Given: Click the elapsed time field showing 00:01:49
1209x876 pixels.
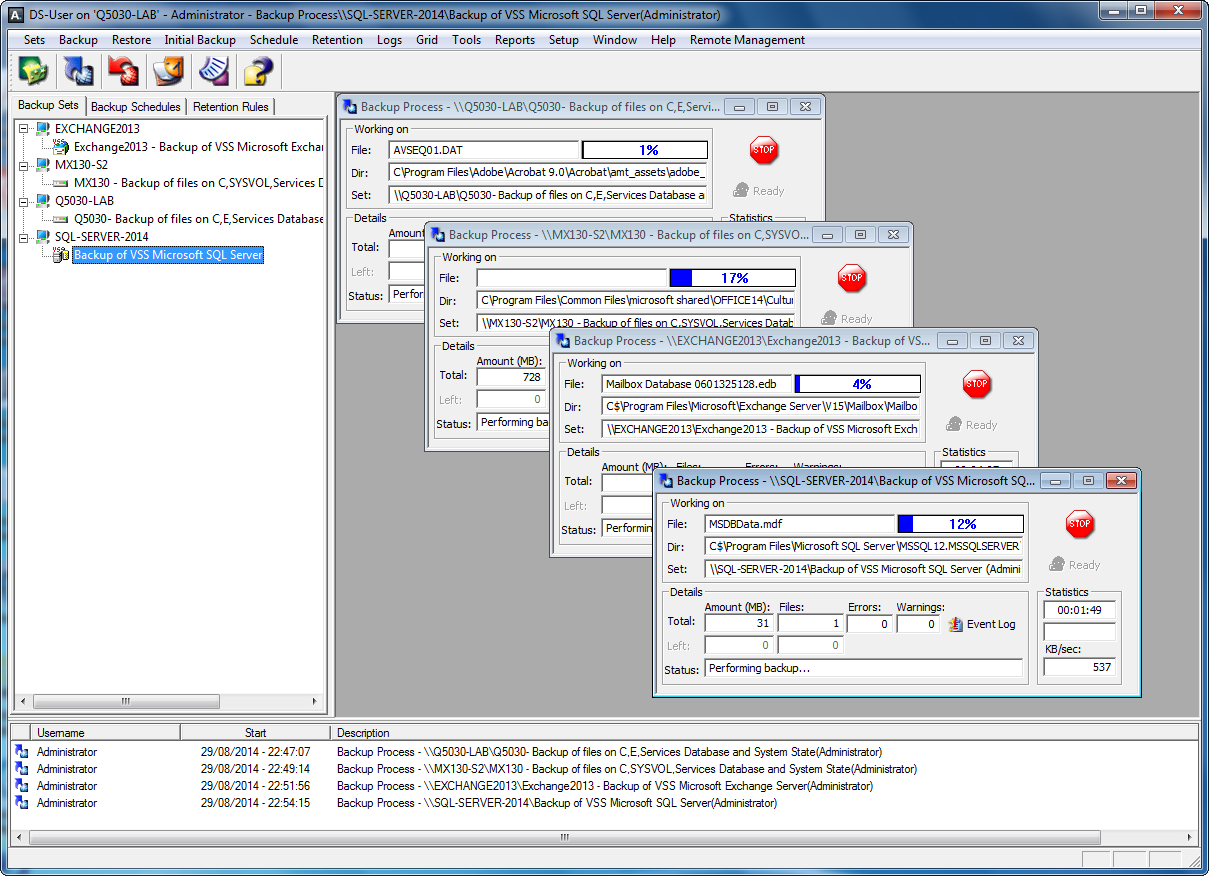Looking at the screenshot, I should tap(1079, 610).
